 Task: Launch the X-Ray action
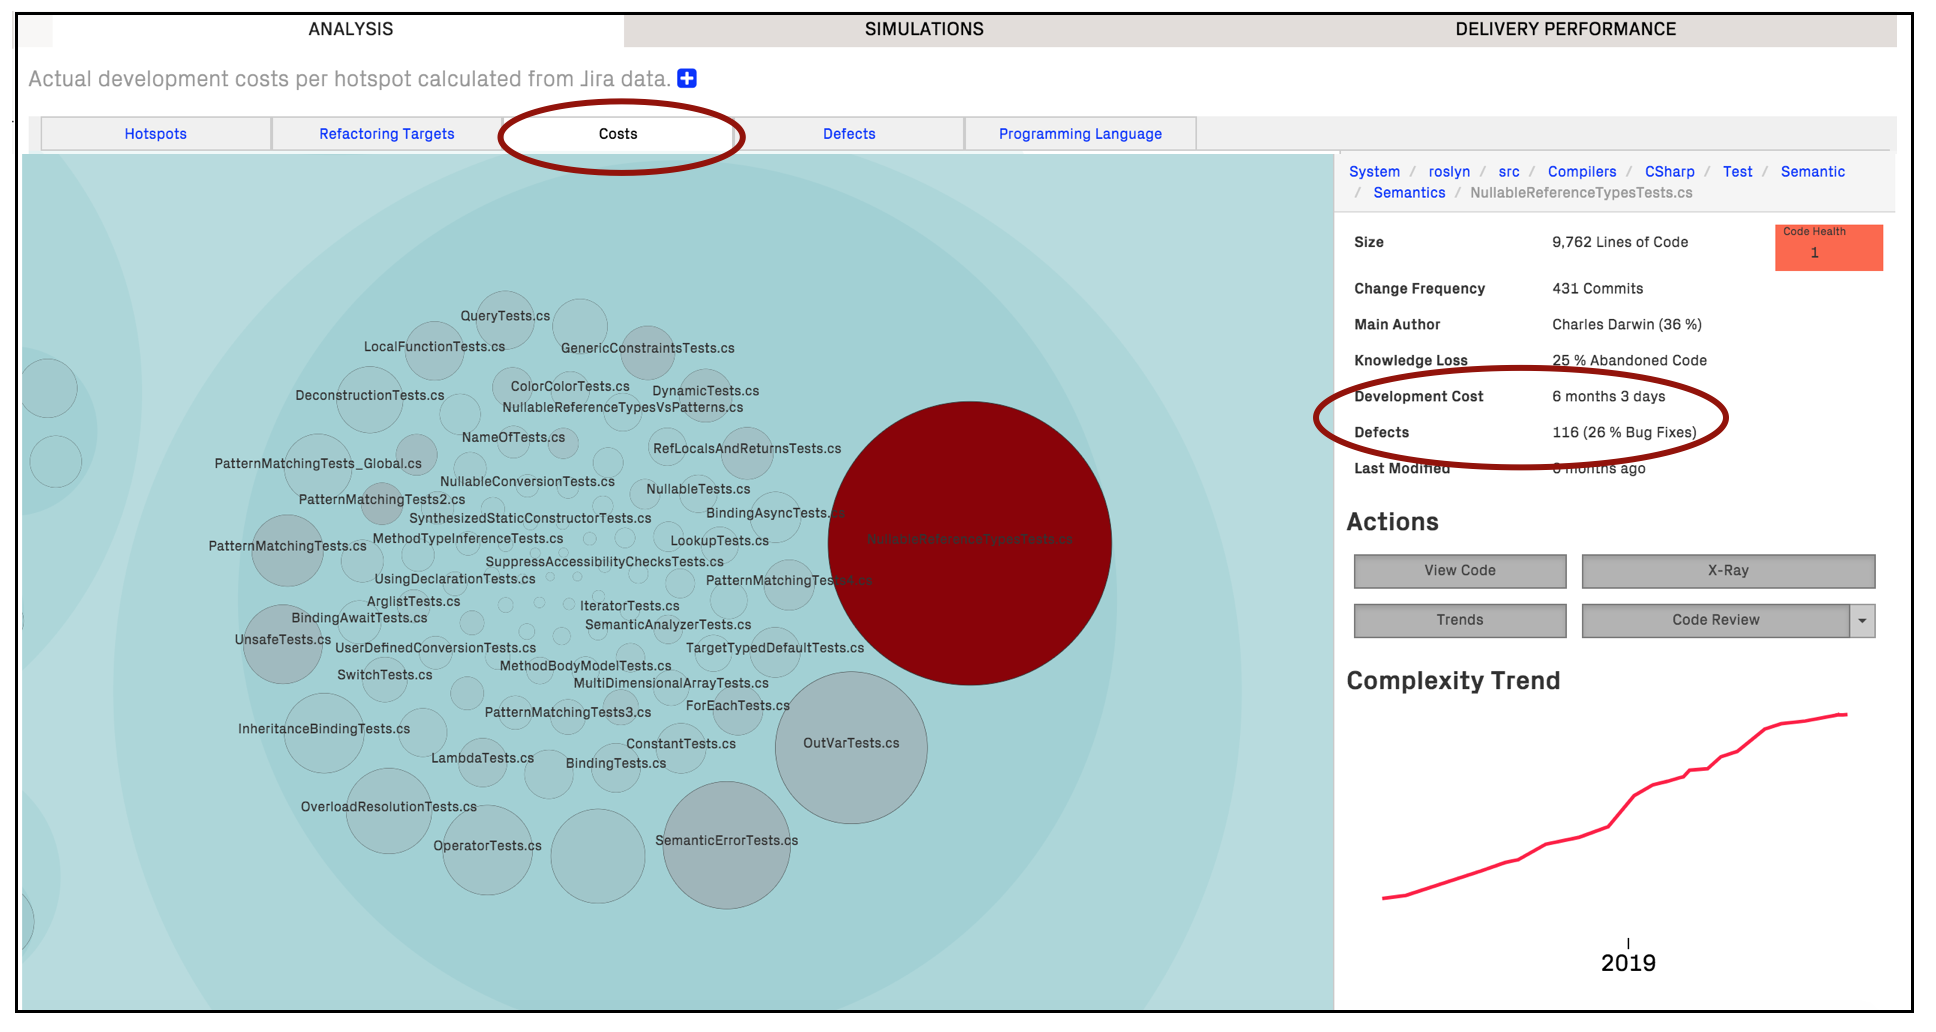tap(1727, 570)
